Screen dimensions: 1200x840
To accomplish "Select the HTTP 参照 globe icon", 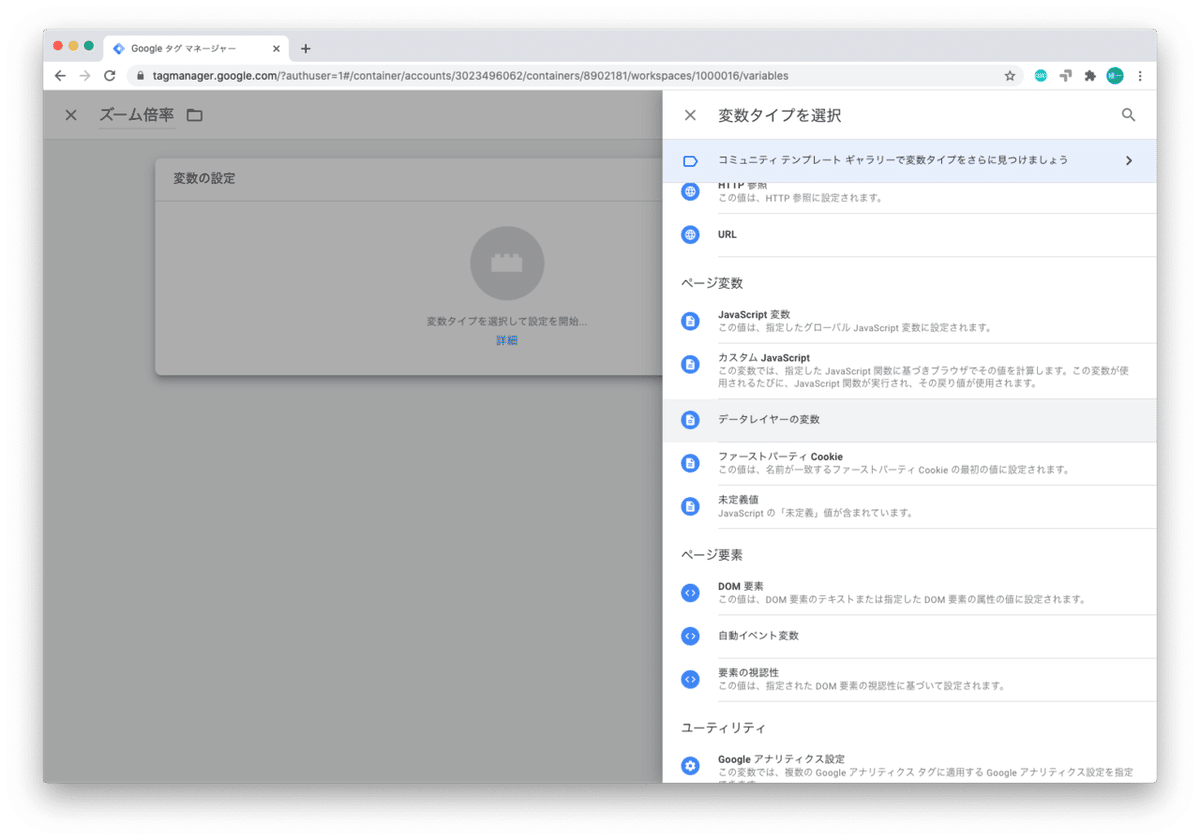I will click(690, 191).
